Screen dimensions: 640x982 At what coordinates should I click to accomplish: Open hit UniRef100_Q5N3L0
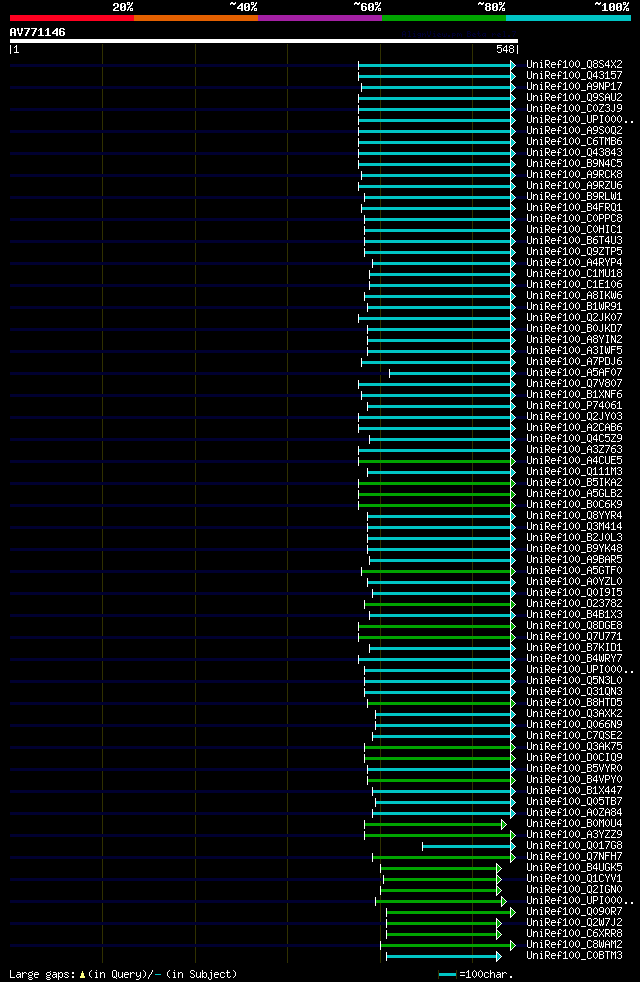pyautogui.click(x=574, y=680)
